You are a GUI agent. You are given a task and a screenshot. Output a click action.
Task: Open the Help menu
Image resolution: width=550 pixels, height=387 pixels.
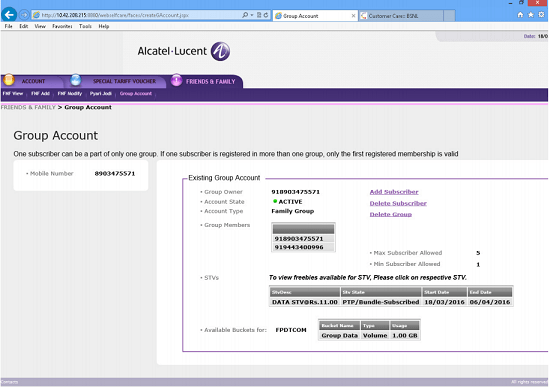tap(103, 26)
